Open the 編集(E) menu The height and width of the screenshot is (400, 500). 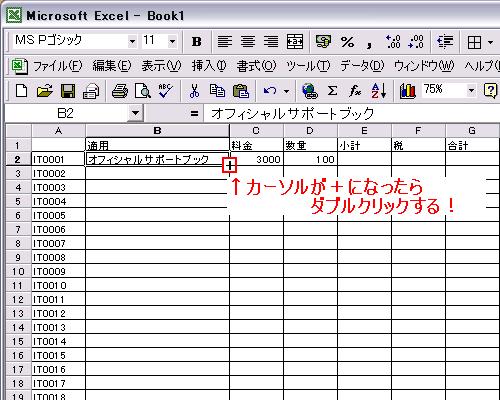coord(112,66)
